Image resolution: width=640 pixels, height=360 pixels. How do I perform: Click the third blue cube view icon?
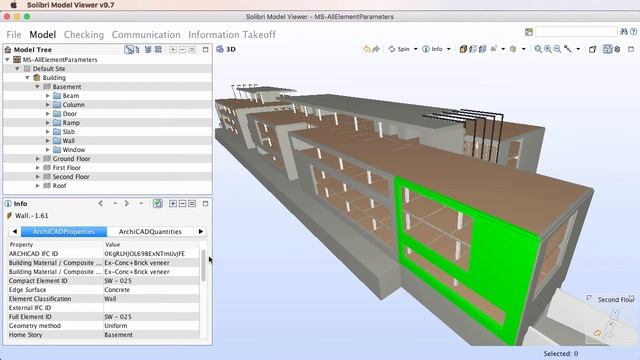(482, 49)
